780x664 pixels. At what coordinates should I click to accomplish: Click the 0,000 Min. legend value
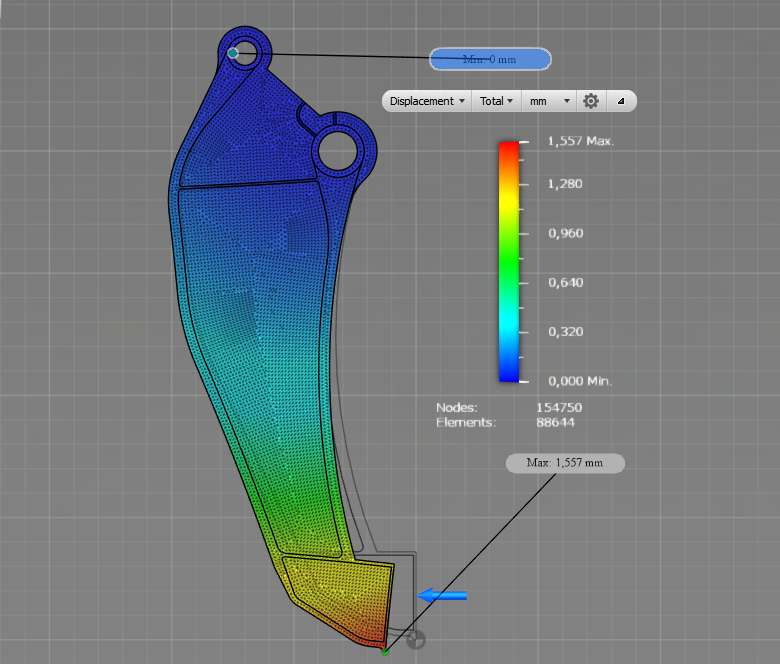580,381
